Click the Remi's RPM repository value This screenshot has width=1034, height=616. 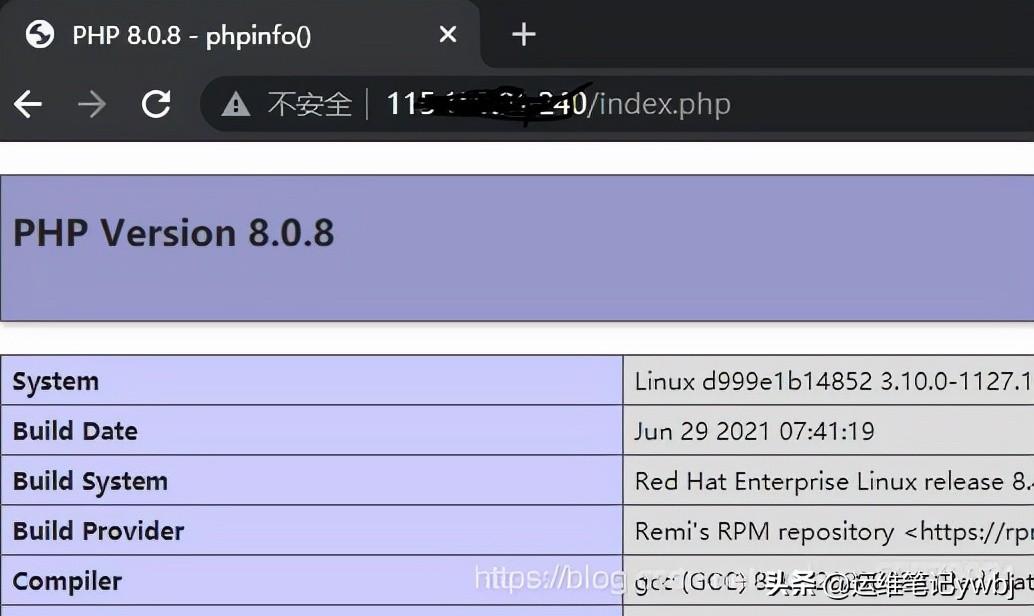pyautogui.click(x=834, y=532)
